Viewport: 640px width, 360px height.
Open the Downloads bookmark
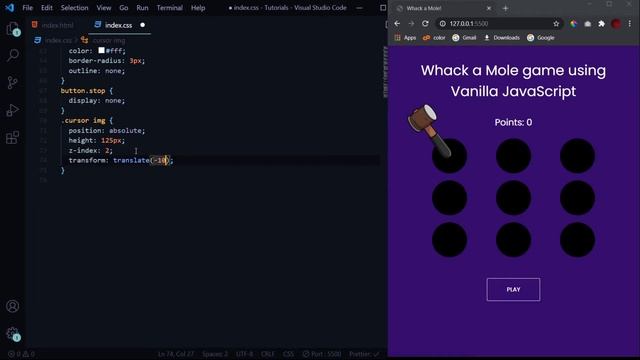coord(502,38)
